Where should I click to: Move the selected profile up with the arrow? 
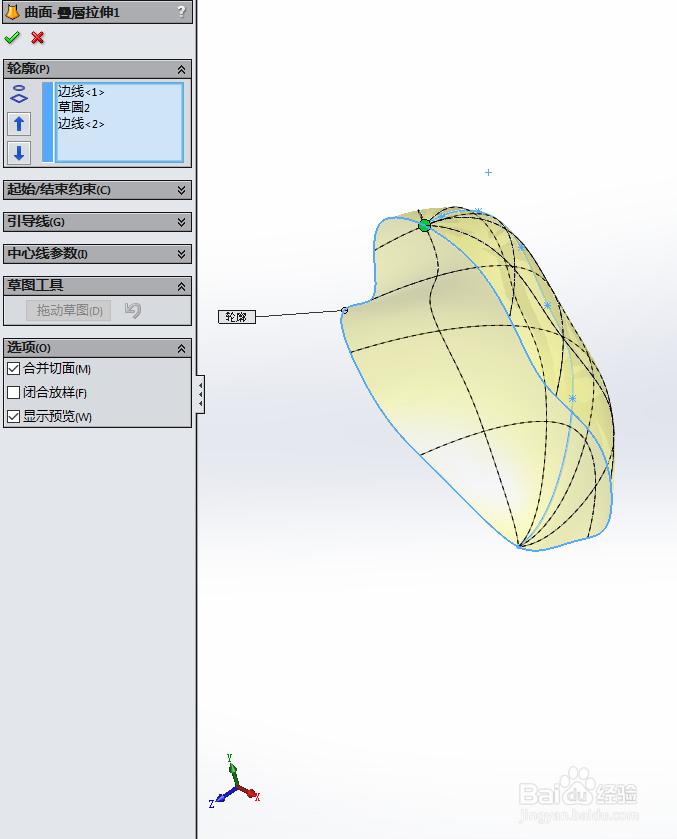(x=19, y=124)
